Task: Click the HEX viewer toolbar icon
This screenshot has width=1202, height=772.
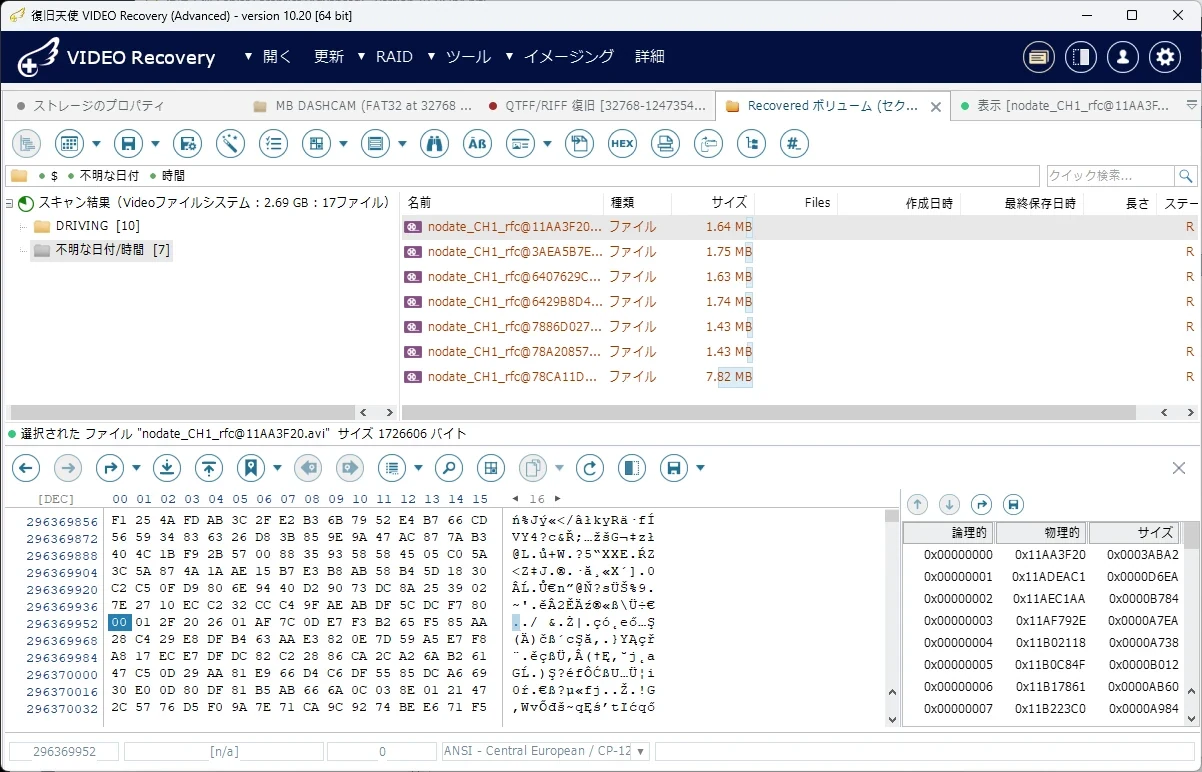Action: (622, 144)
